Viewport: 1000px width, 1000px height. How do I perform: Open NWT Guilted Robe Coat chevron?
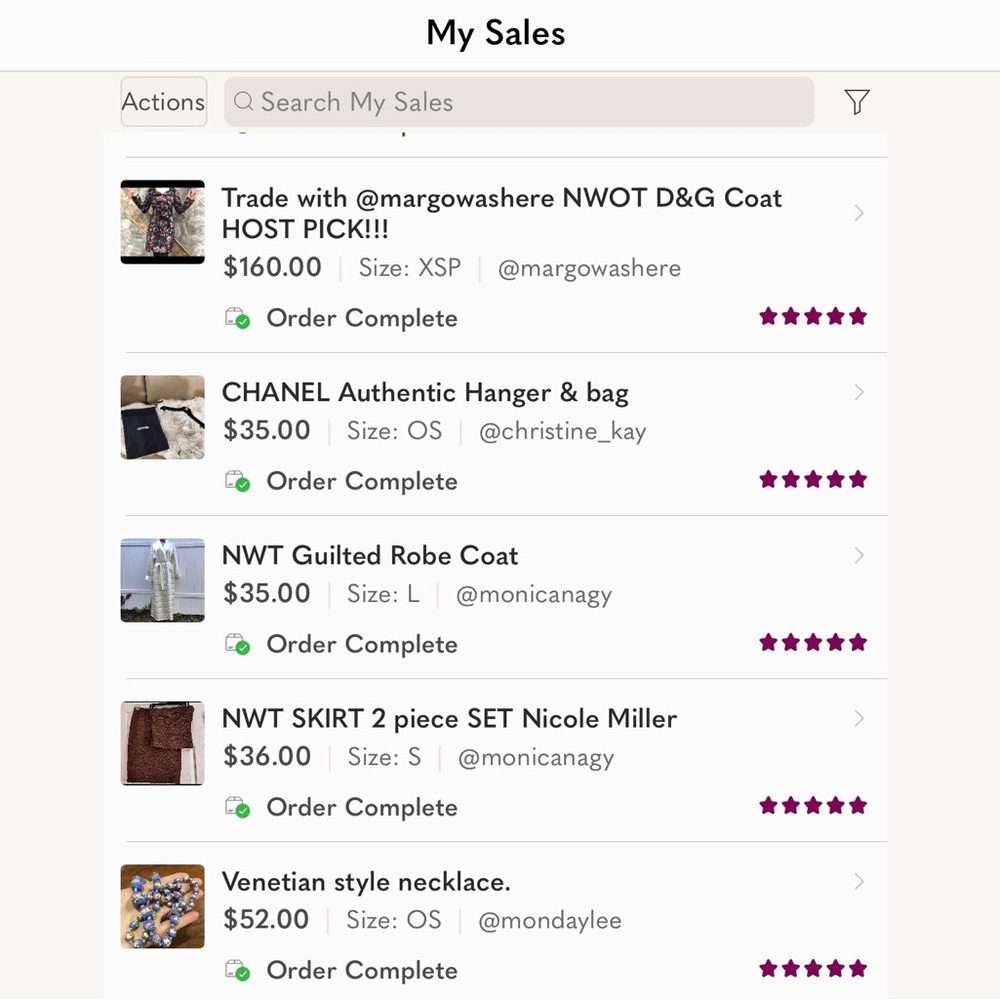pyautogui.click(x=859, y=555)
